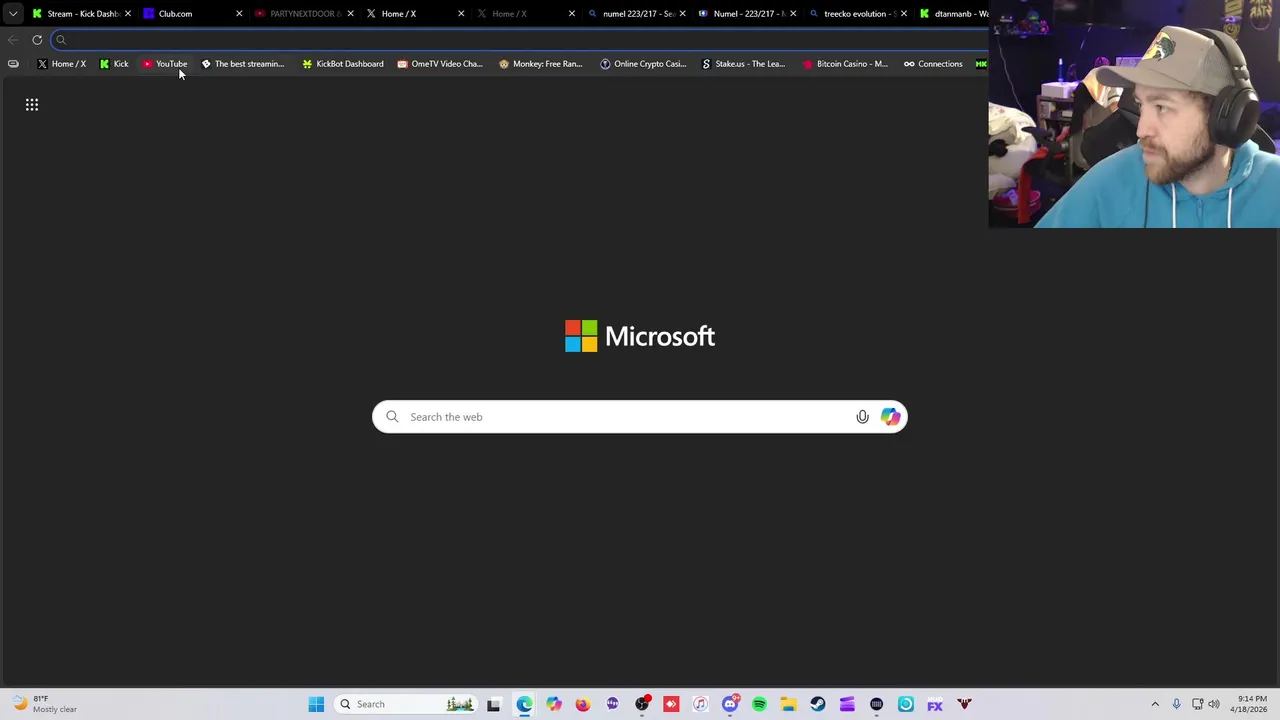Open Task View on the taskbar

click(493, 704)
